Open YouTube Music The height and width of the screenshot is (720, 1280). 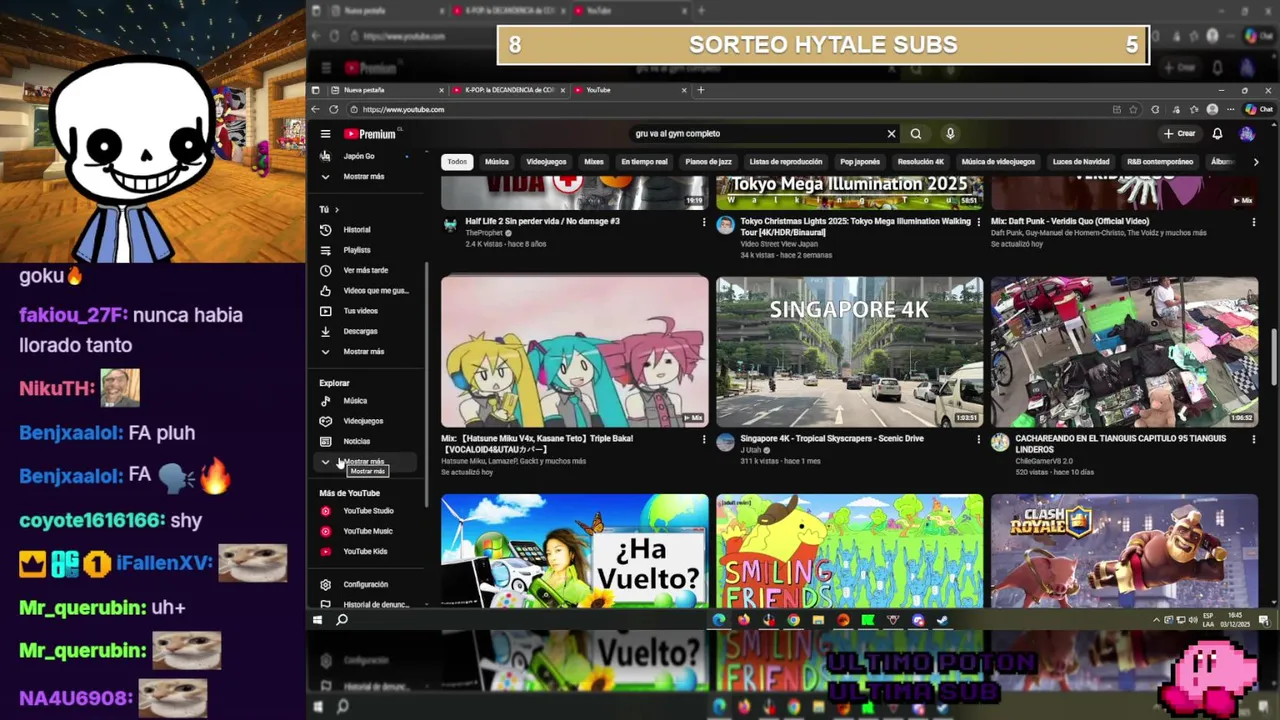point(365,531)
